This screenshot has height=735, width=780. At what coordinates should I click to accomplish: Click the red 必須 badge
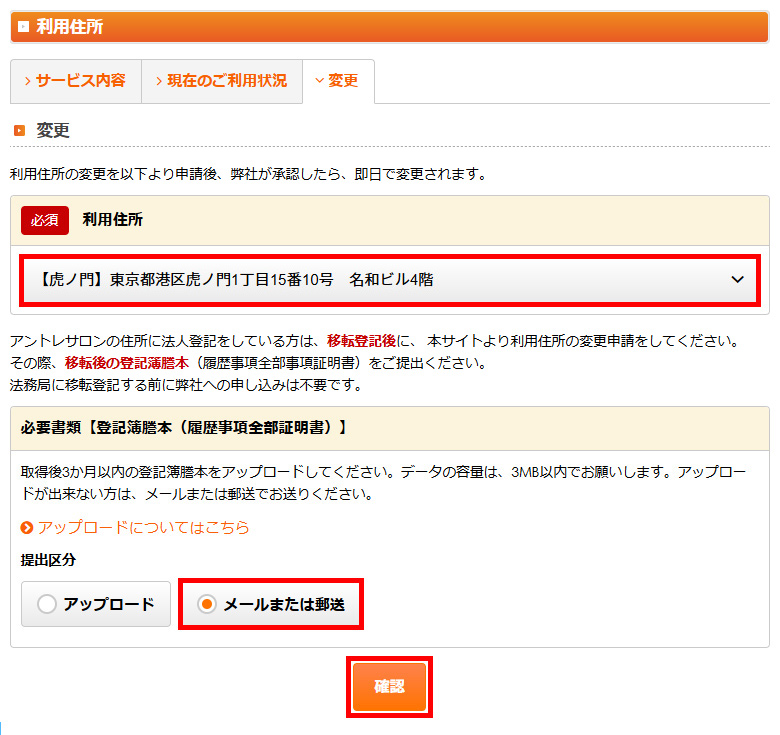pos(45,220)
